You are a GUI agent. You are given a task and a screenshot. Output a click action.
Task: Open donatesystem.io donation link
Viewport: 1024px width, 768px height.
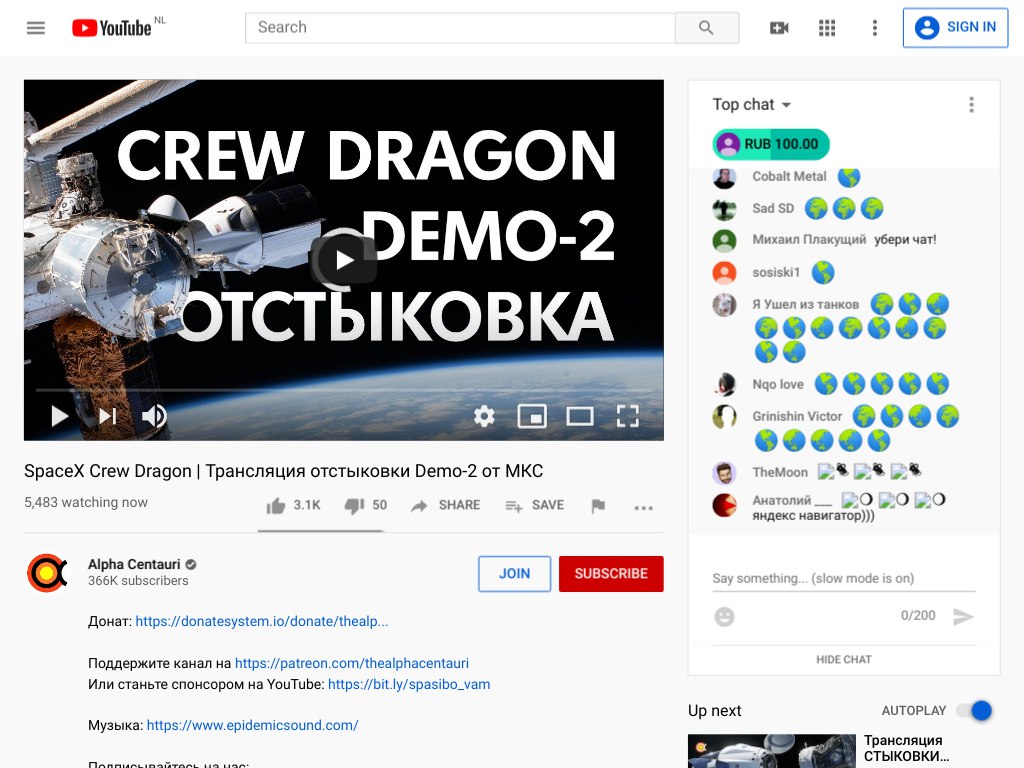pyautogui.click(x=262, y=621)
